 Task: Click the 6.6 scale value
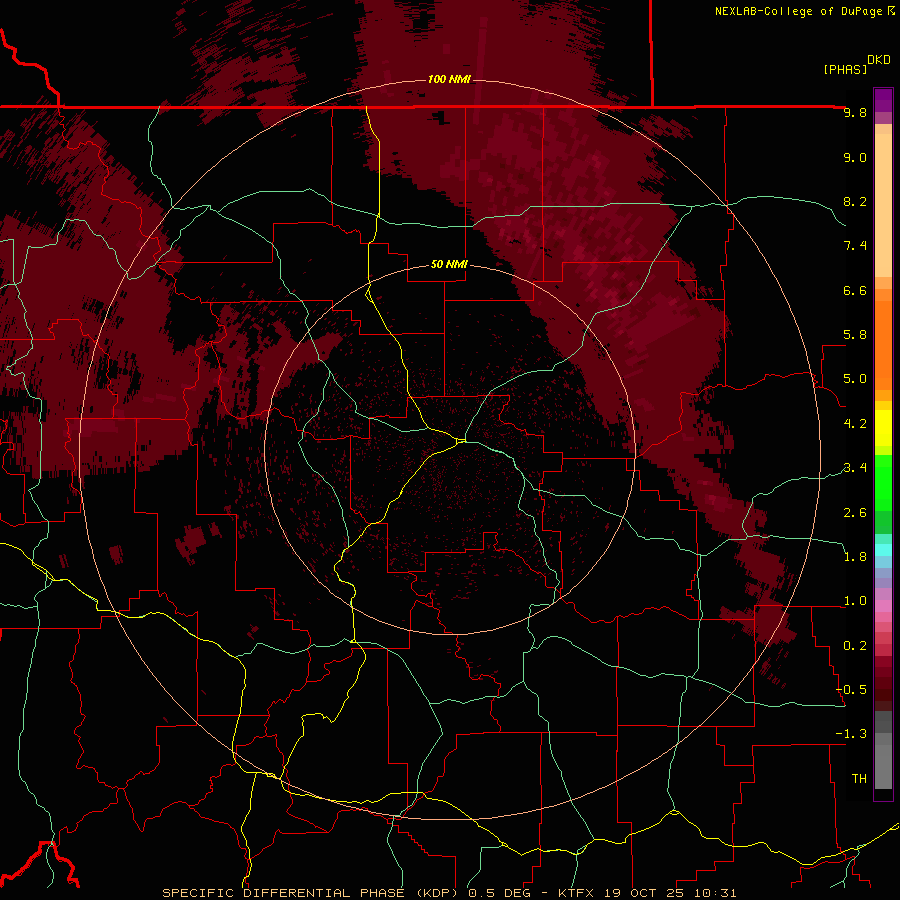[x=855, y=290]
